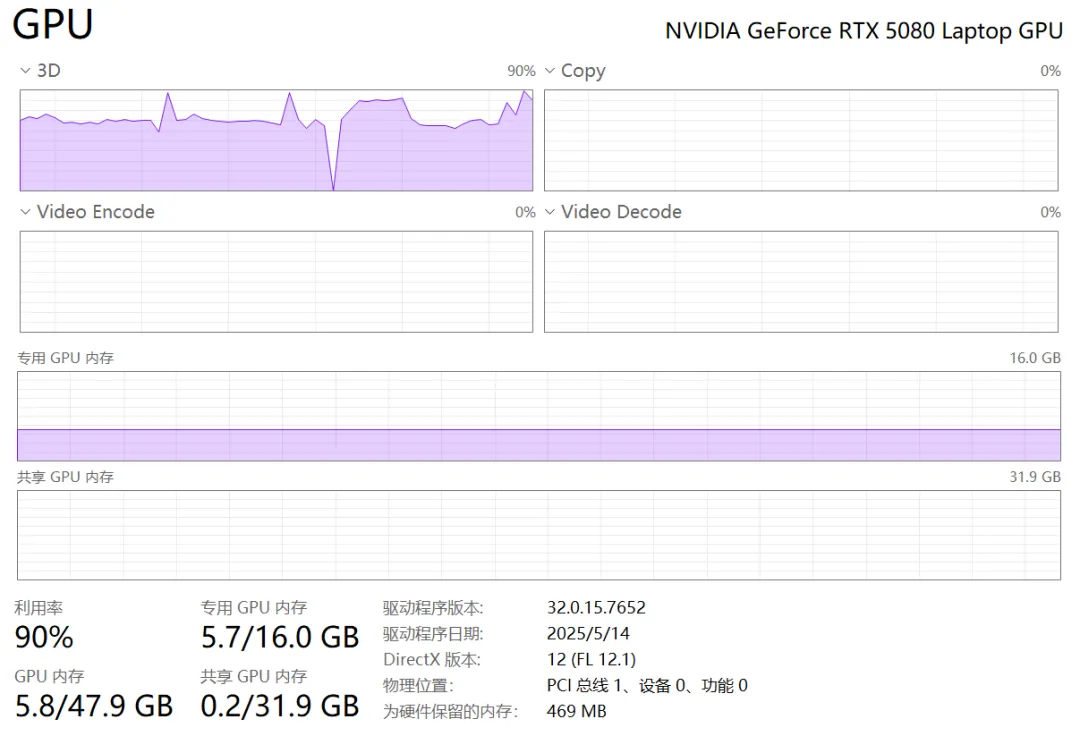Image resolution: width=1080 pixels, height=736 pixels.
Task: Click the driver version 32.0.15.7652
Action: [596, 607]
